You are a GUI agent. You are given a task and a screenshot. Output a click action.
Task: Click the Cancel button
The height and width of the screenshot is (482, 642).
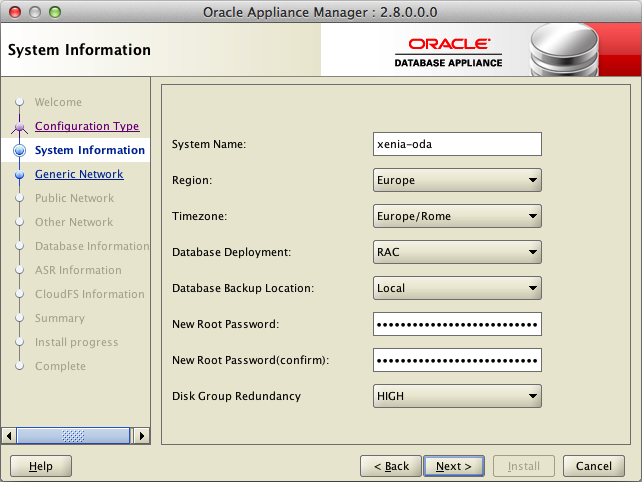click(594, 466)
